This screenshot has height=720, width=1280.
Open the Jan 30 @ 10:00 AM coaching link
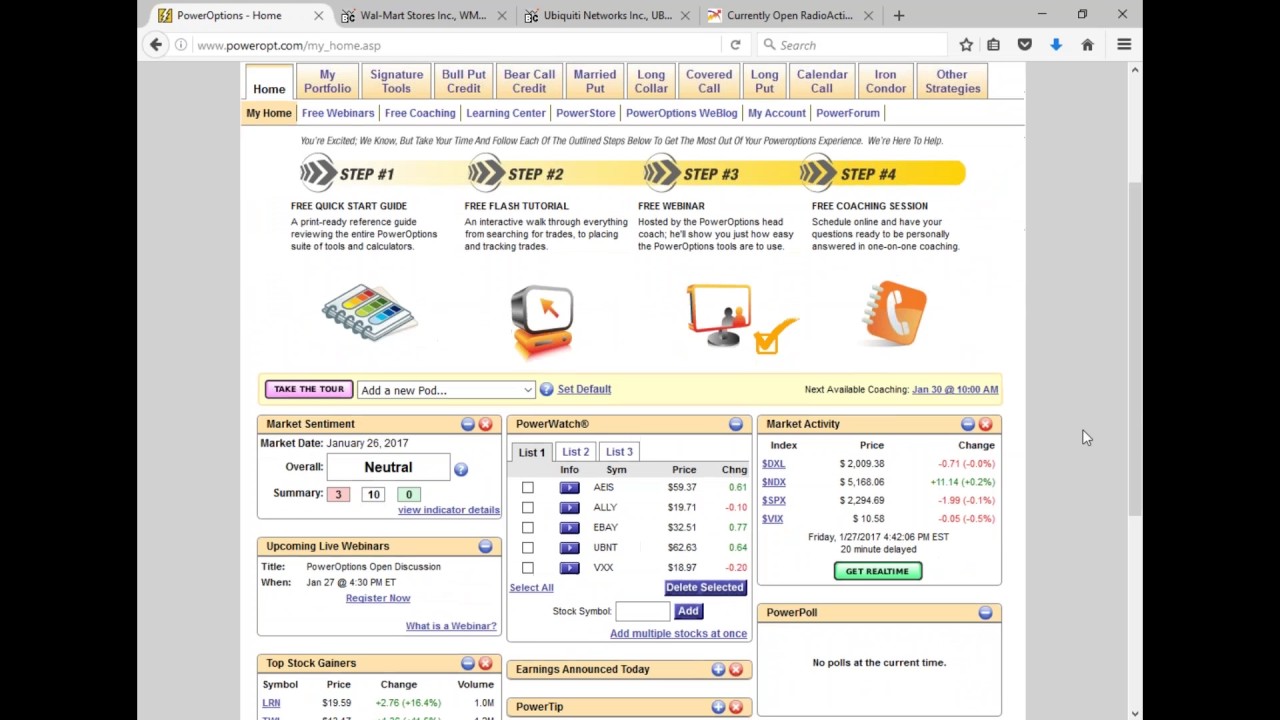tap(955, 390)
